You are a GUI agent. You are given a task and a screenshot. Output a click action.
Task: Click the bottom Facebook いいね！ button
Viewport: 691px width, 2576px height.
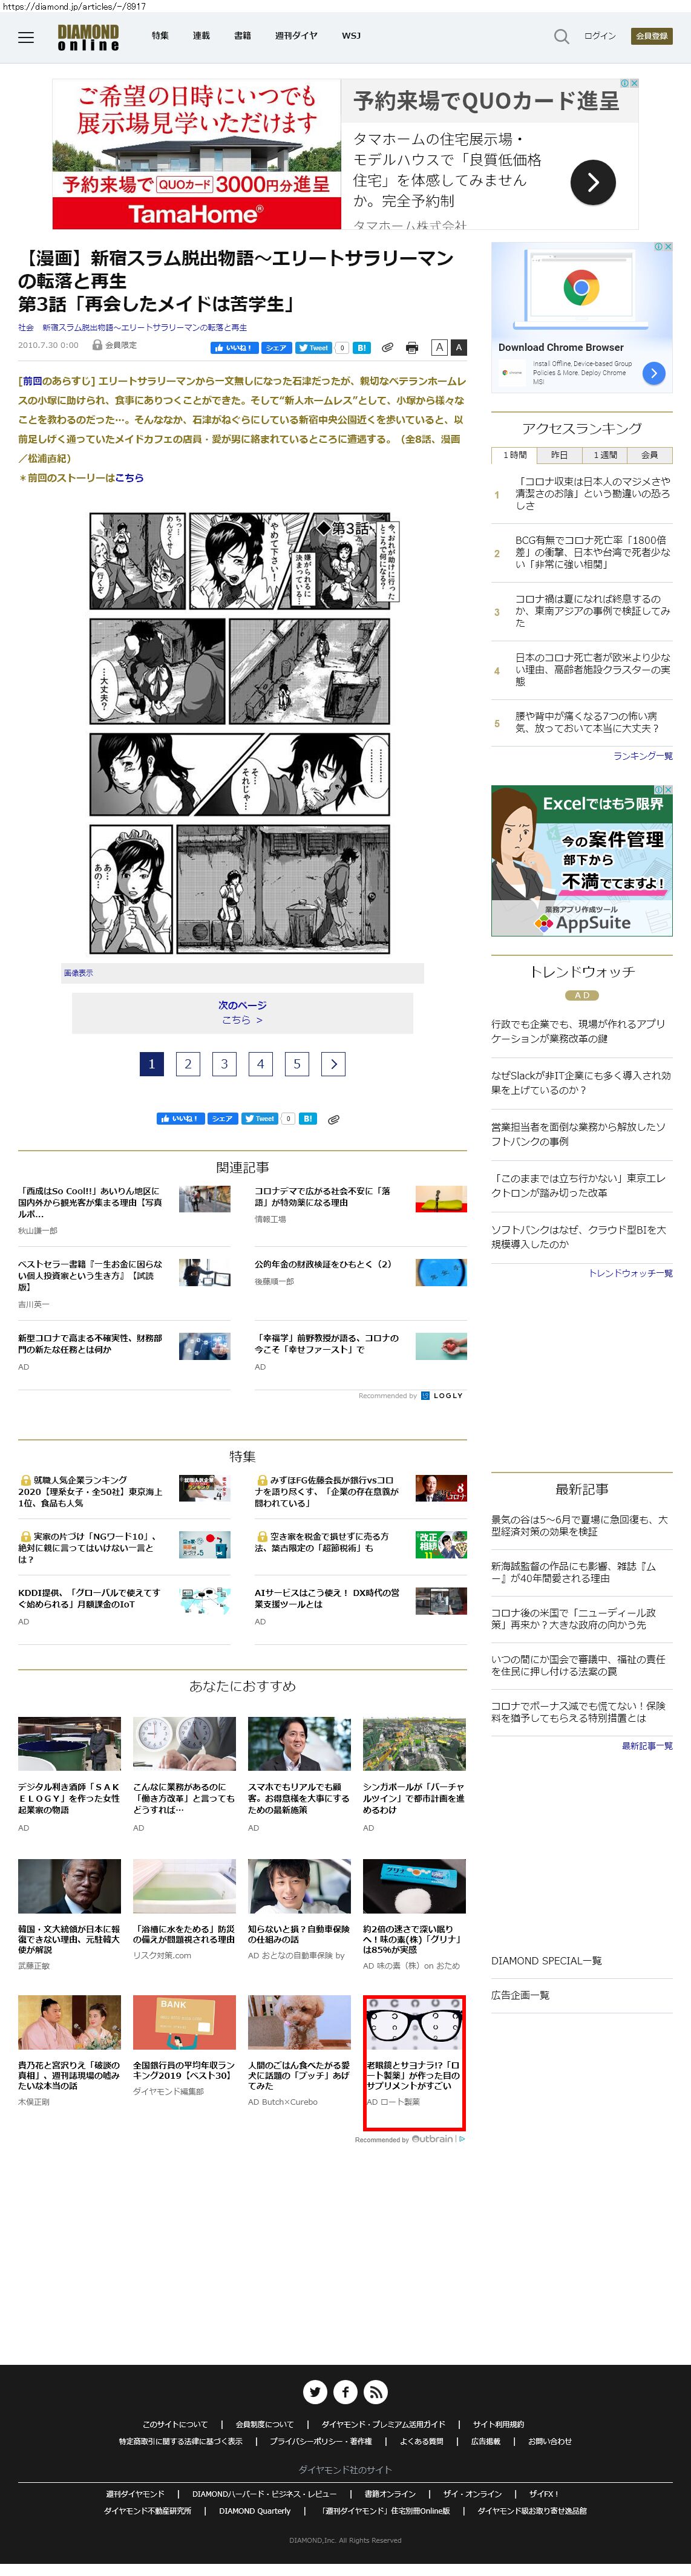[x=181, y=1118]
